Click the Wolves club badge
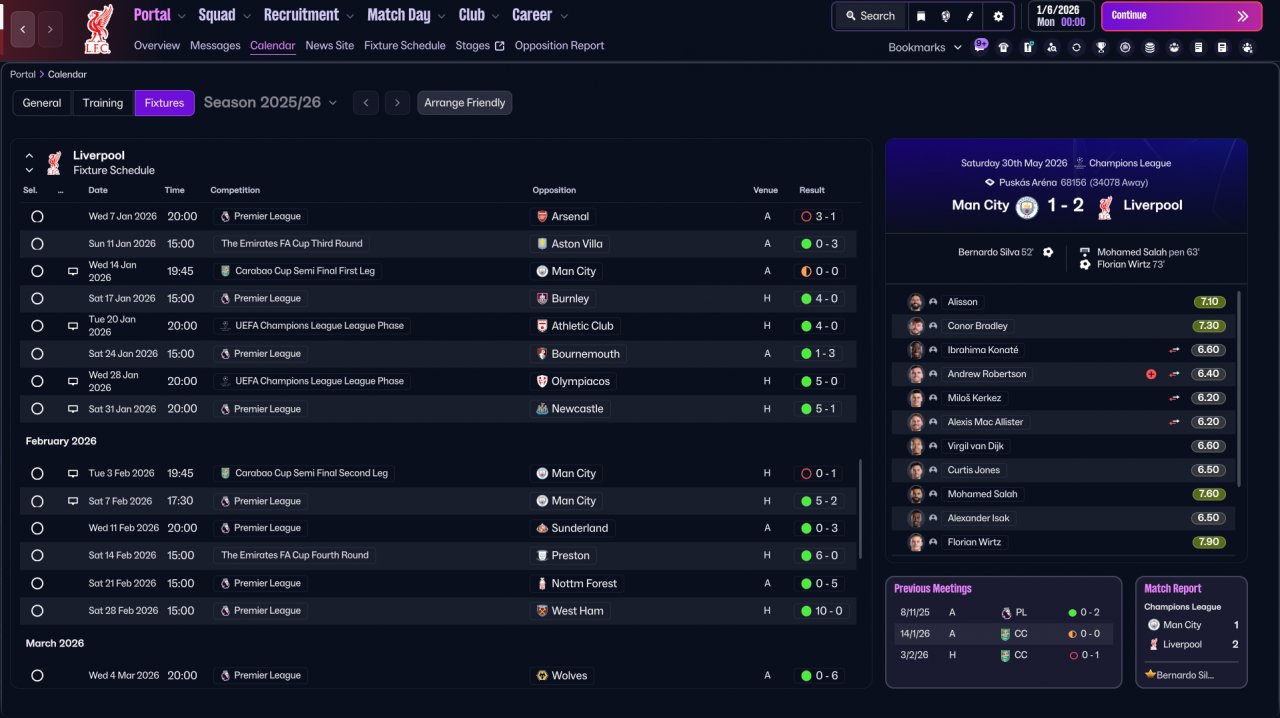Screen dimensions: 1280x718 tap(542, 676)
